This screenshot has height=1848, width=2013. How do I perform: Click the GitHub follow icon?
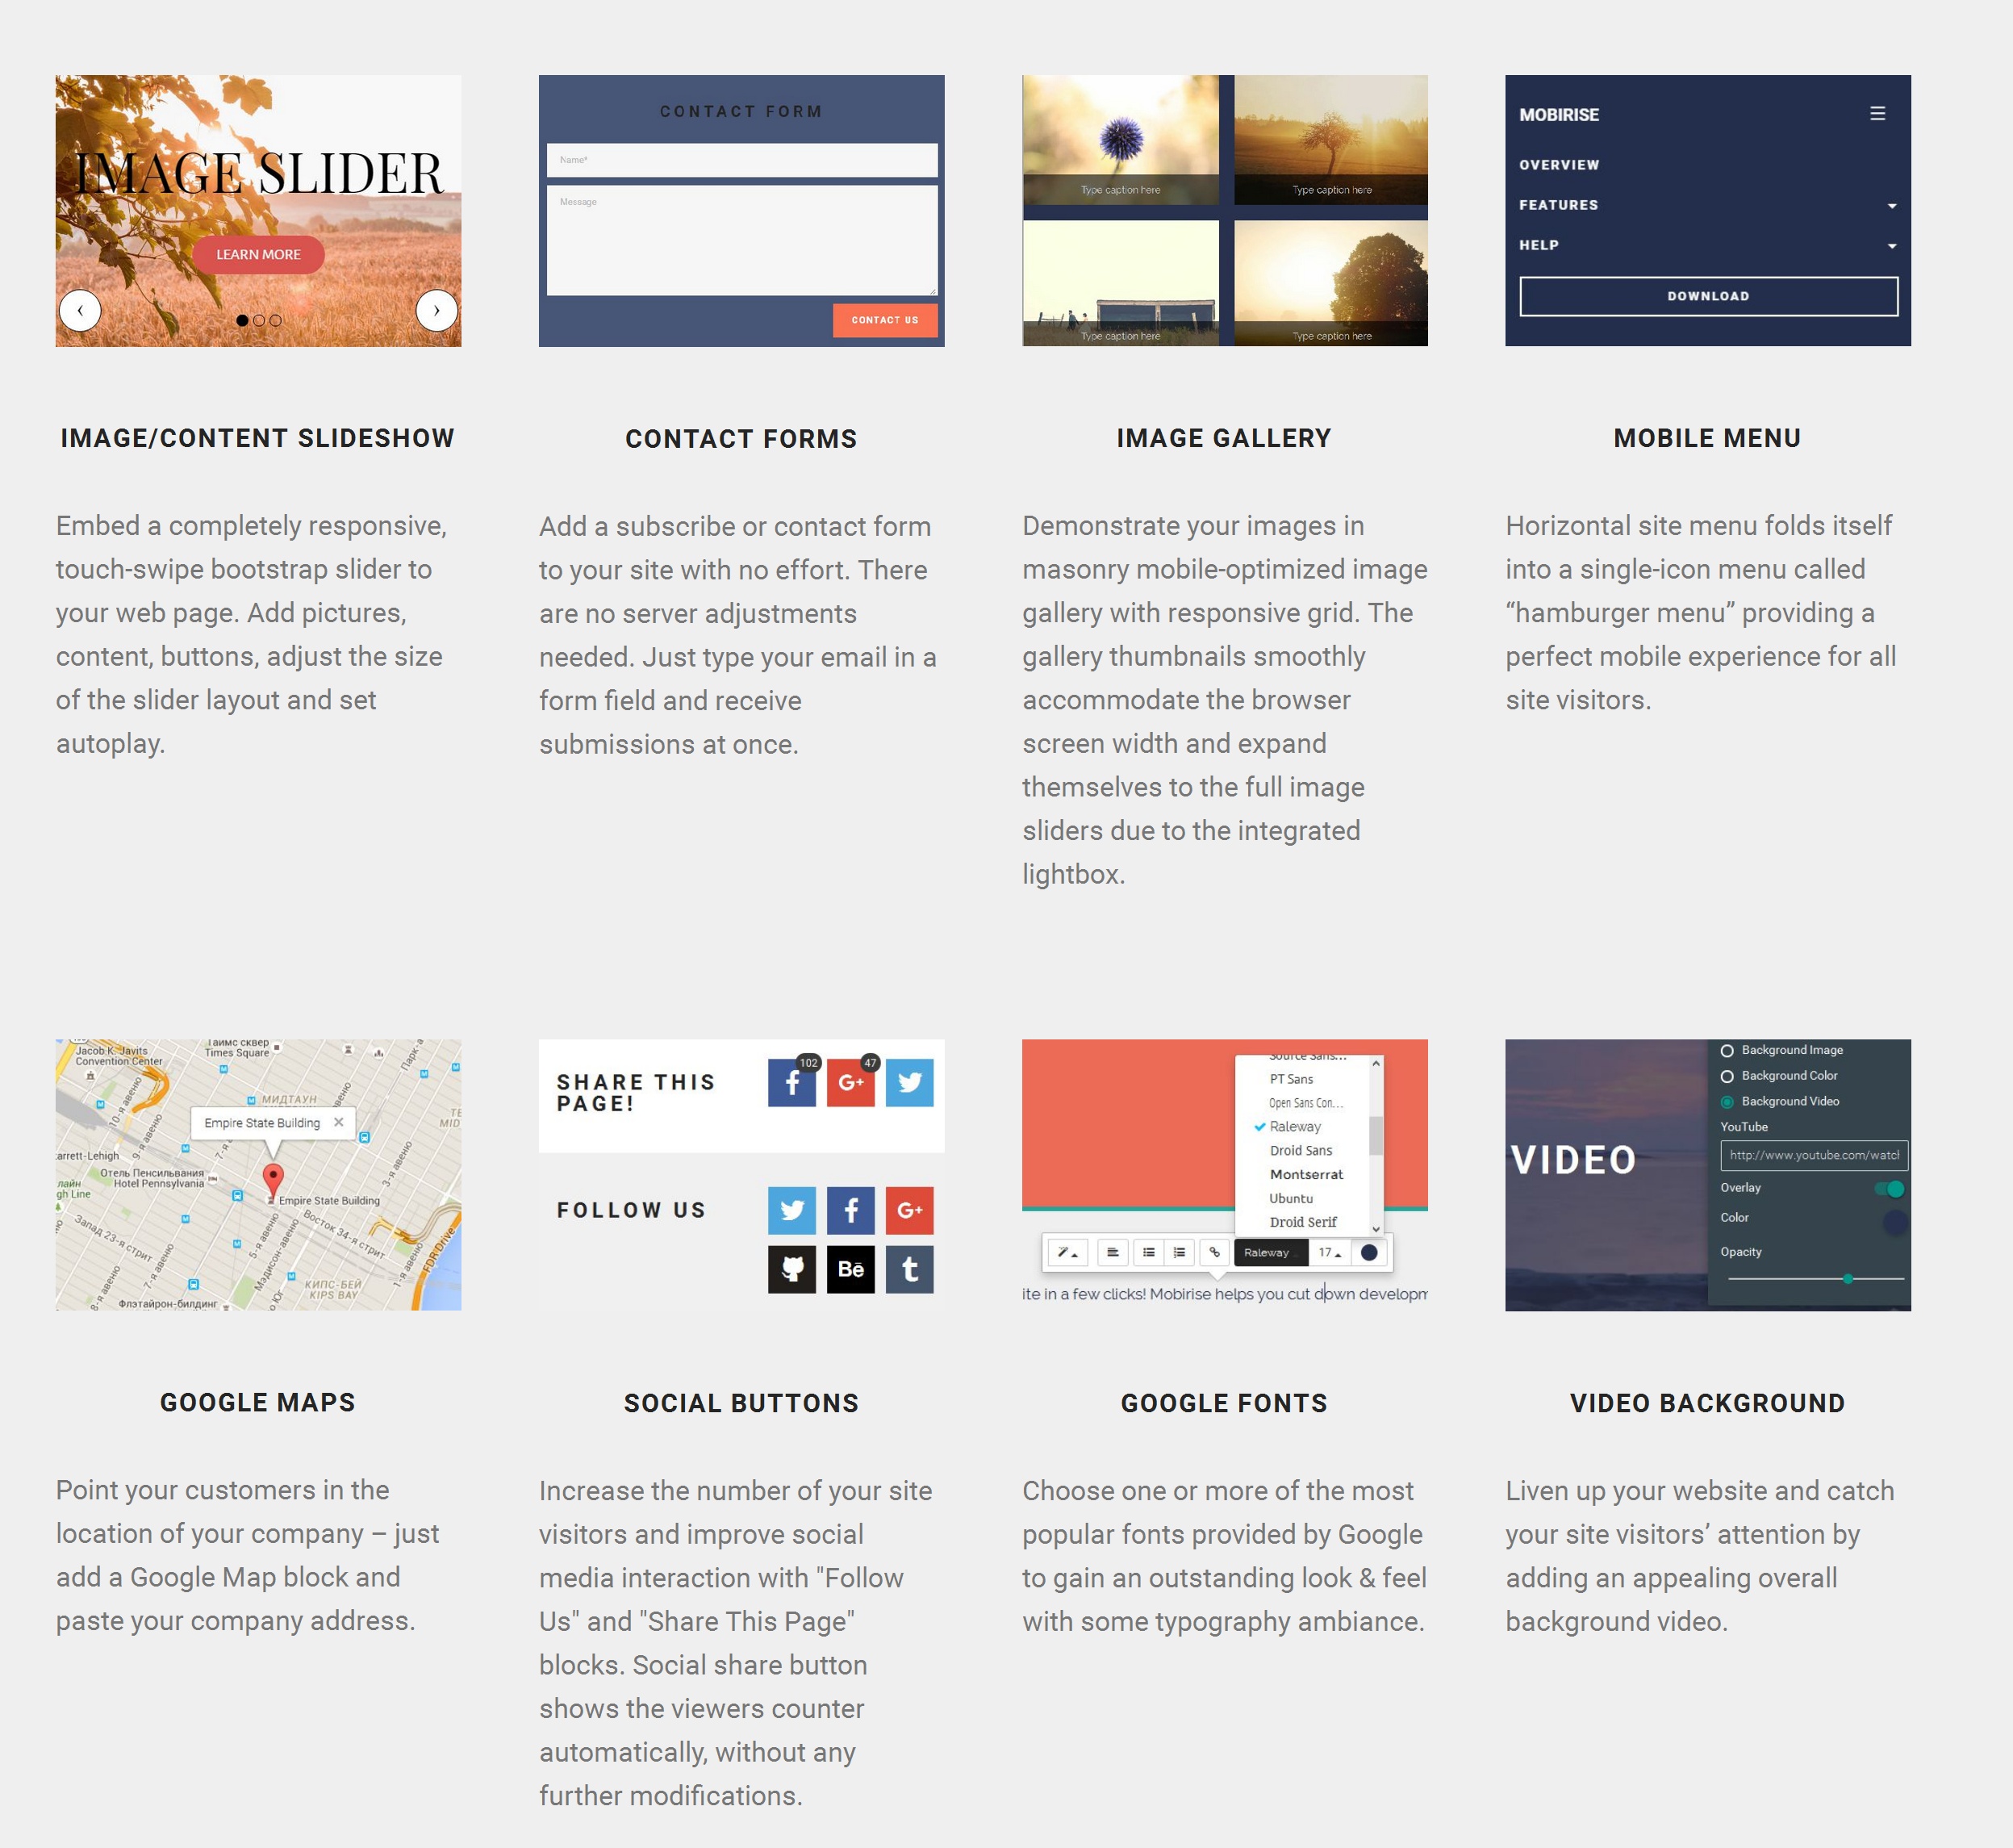point(791,1269)
